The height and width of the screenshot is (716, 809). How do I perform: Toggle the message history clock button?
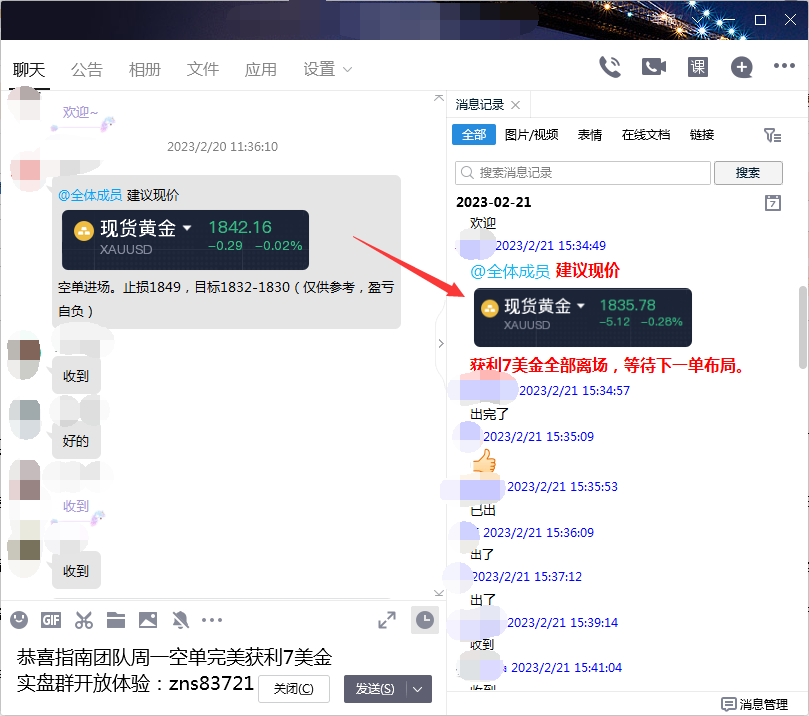tap(425, 620)
